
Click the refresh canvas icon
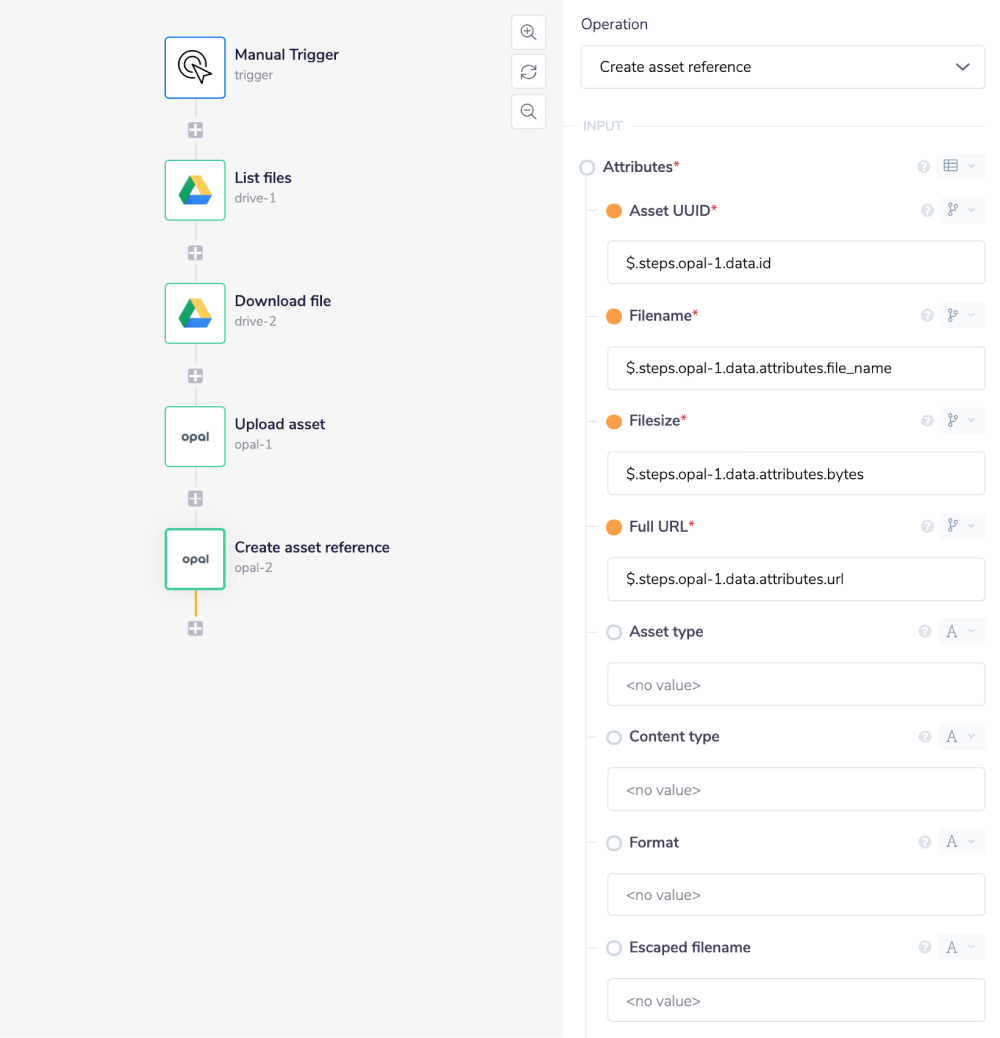[x=528, y=72]
